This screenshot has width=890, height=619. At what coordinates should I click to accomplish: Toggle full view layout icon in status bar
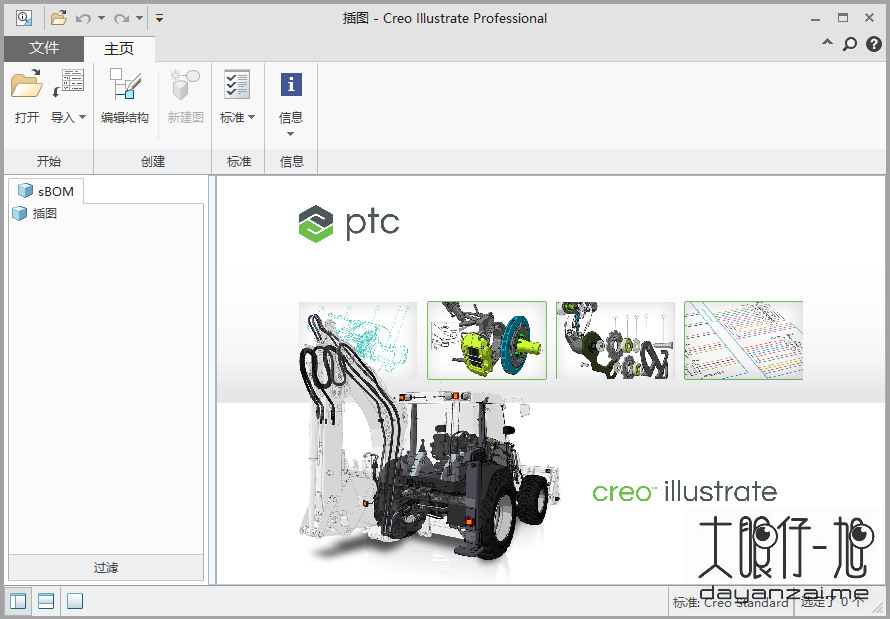tap(75, 601)
